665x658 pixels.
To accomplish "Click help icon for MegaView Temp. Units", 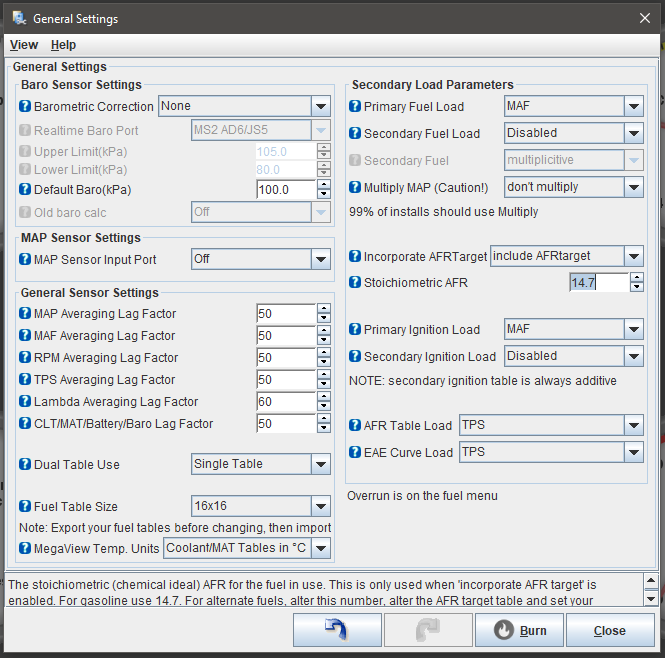I will pyautogui.click(x=25, y=548).
